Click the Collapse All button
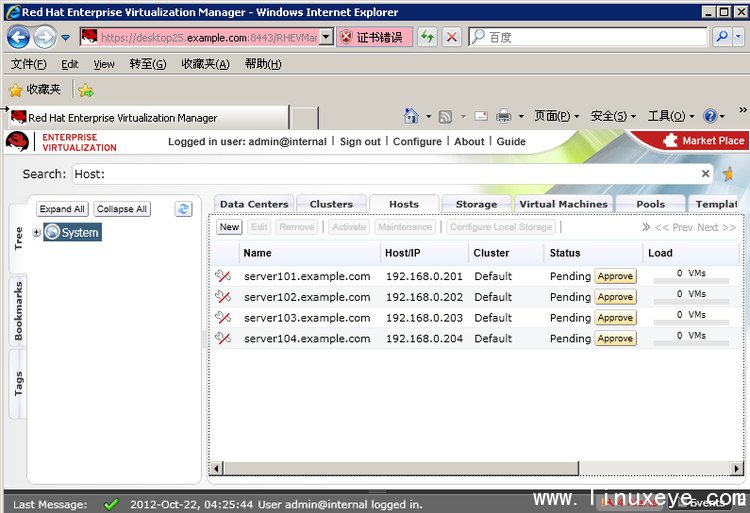This screenshot has height=513, width=750. tap(122, 209)
